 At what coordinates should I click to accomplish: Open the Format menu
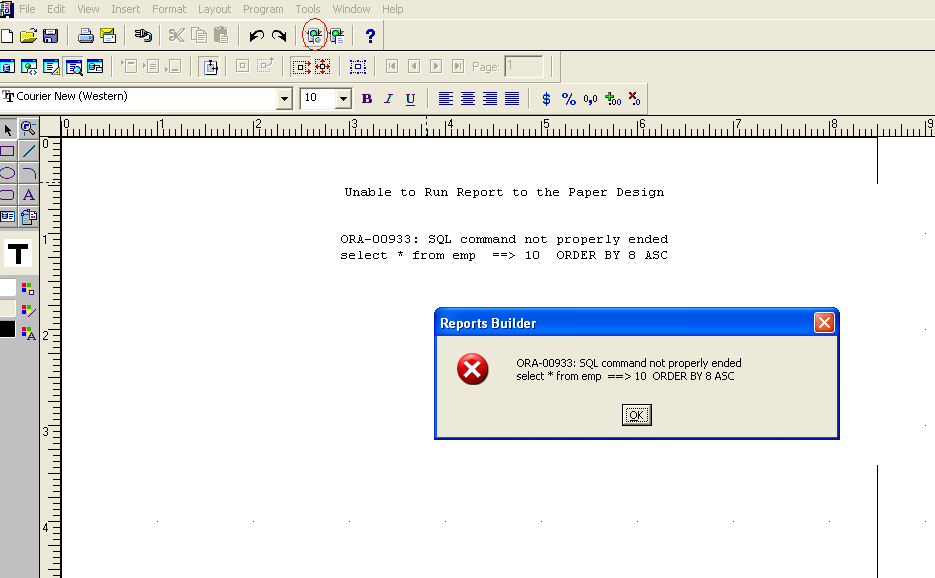point(169,9)
